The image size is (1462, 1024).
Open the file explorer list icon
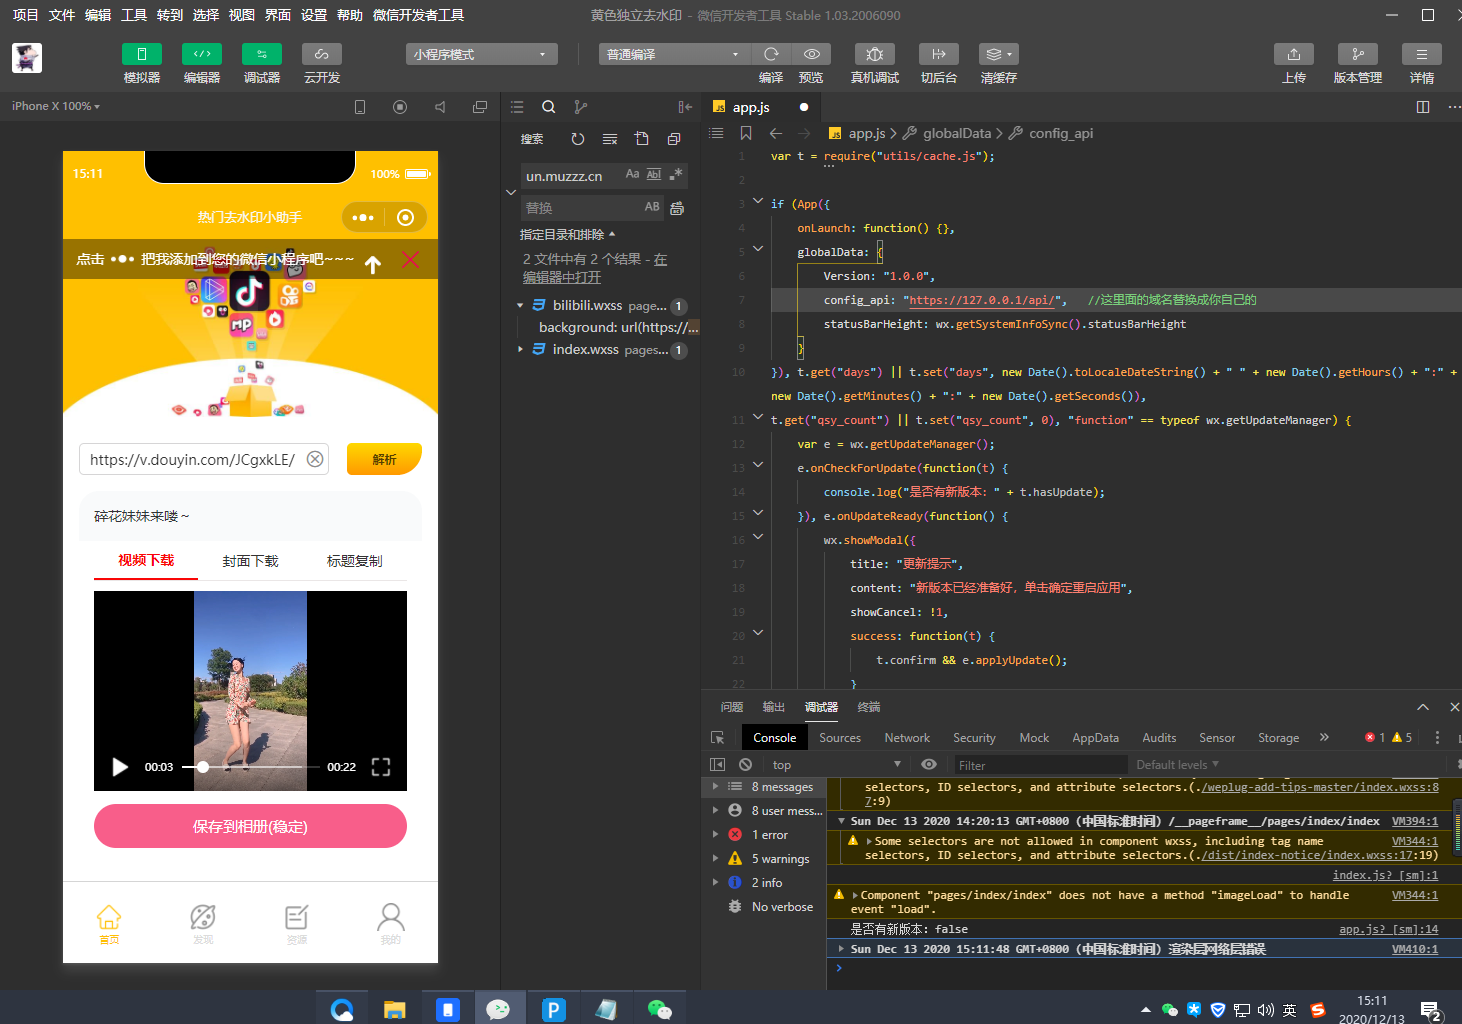517,107
